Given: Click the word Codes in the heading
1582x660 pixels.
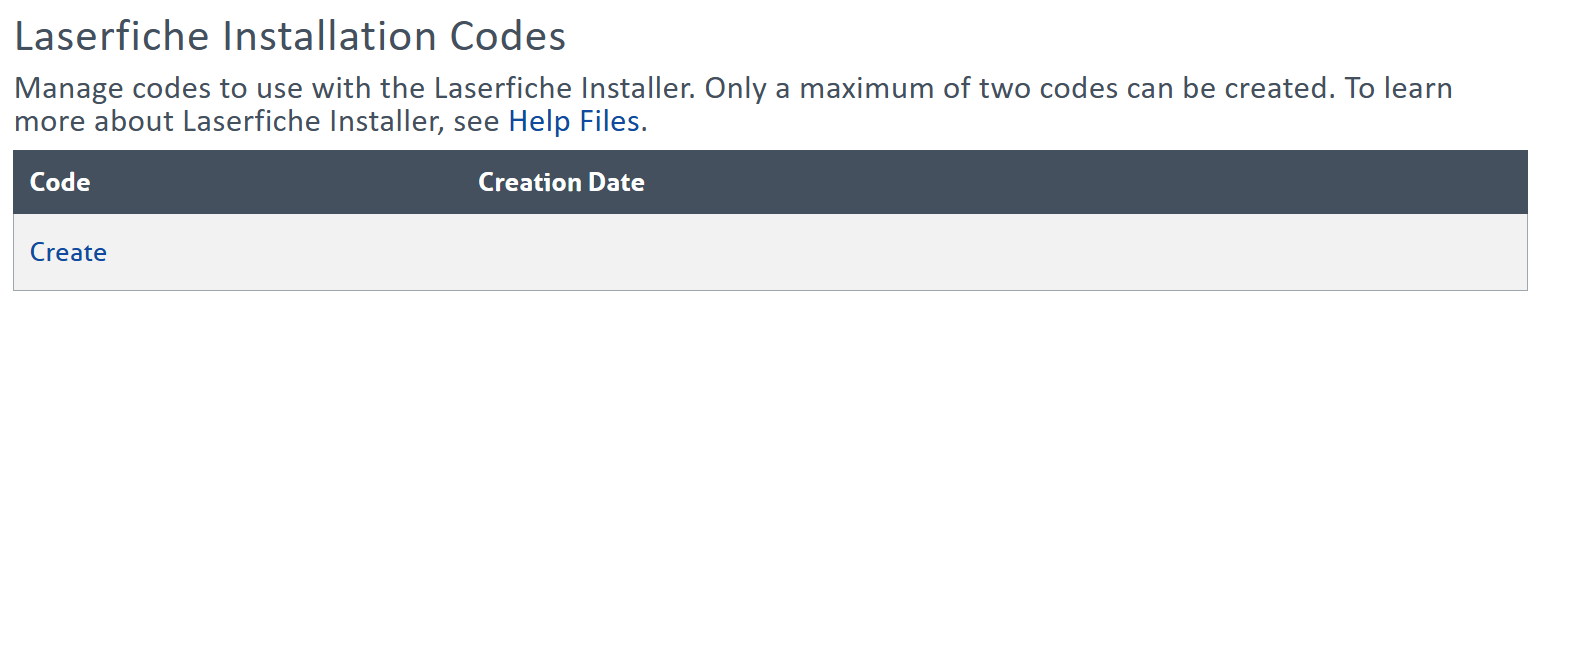Looking at the screenshot, I should [x=508, y=37].
